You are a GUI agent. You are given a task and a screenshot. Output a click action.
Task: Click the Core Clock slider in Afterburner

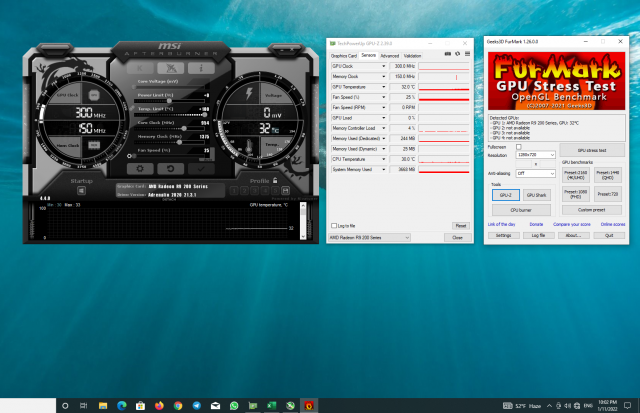(169, 129)
